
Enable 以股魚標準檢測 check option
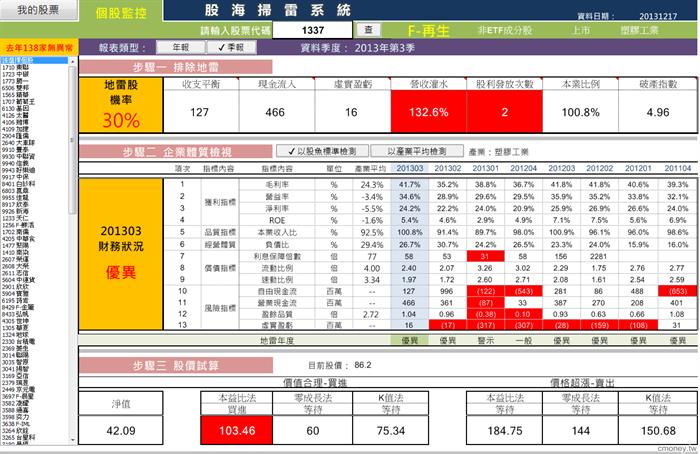click(322, 151)
